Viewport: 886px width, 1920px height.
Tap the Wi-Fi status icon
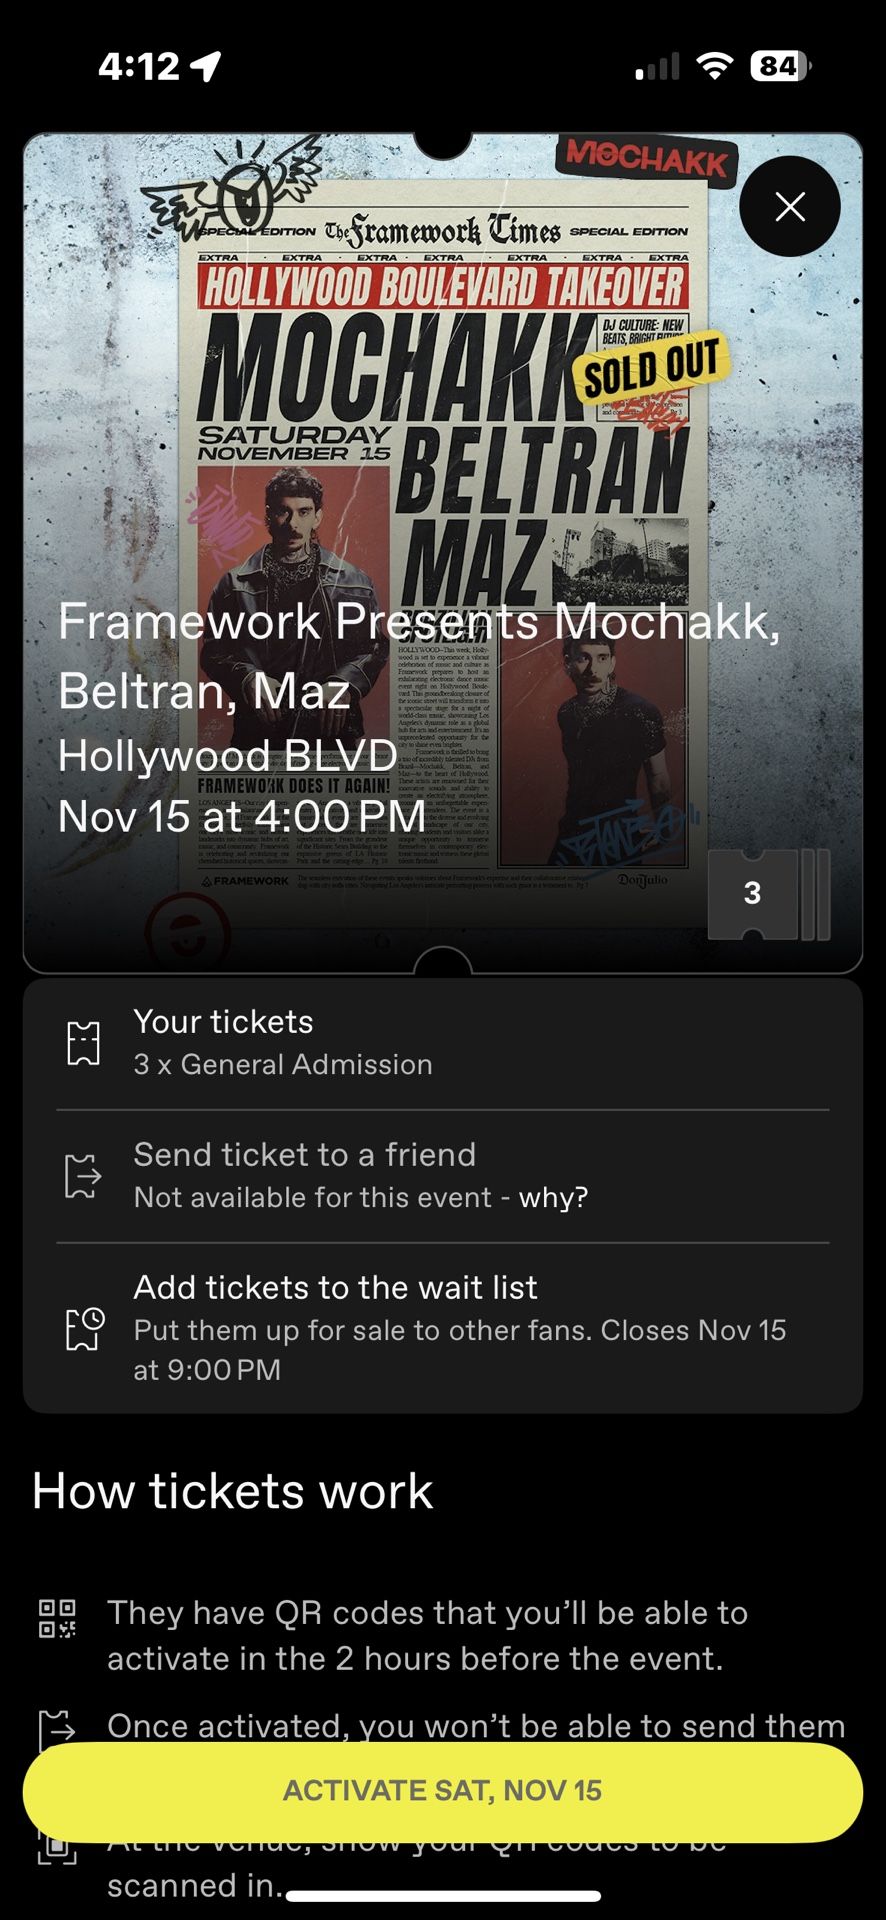714,66
